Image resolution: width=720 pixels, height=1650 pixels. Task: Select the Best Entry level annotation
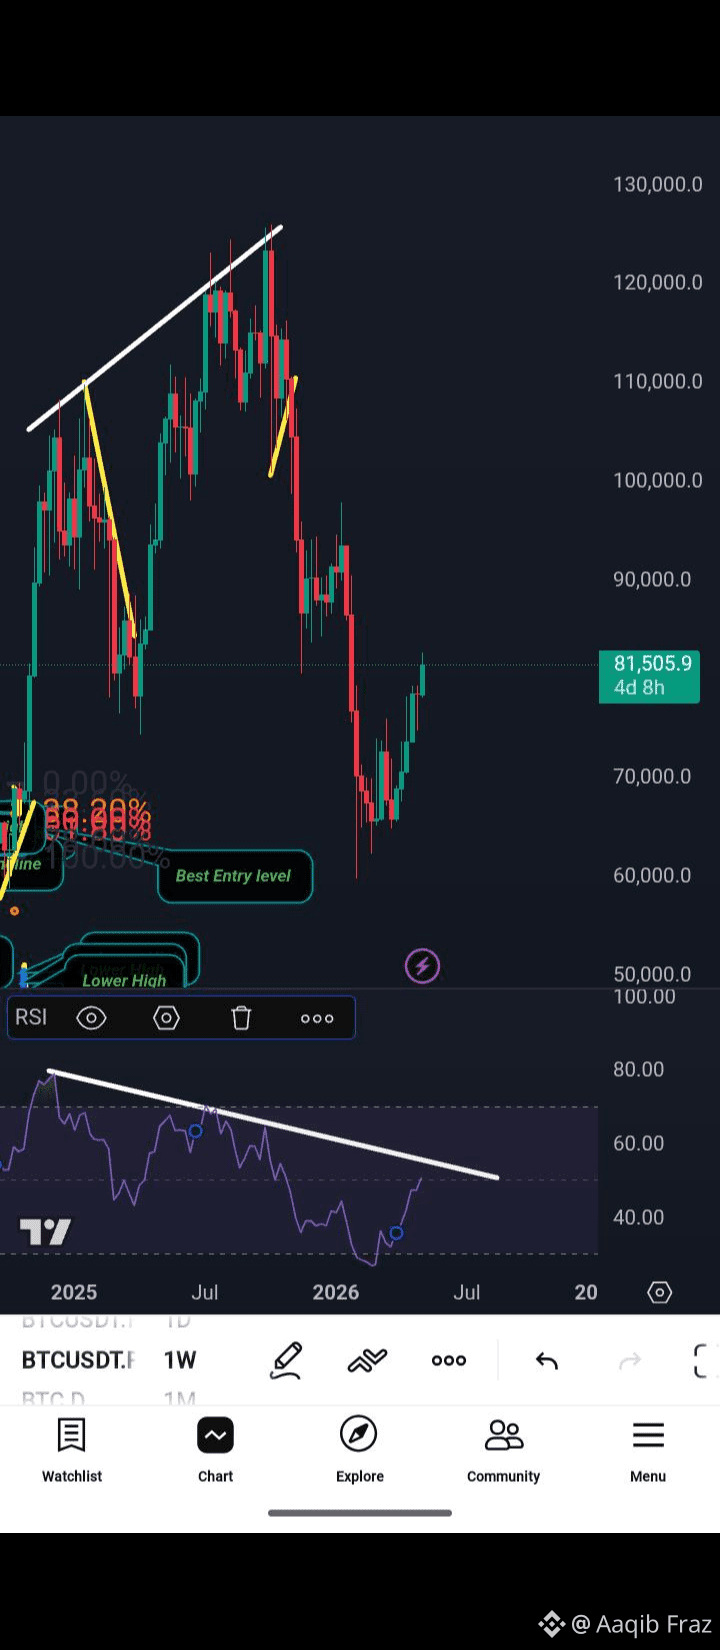click(x=234, y=876)
